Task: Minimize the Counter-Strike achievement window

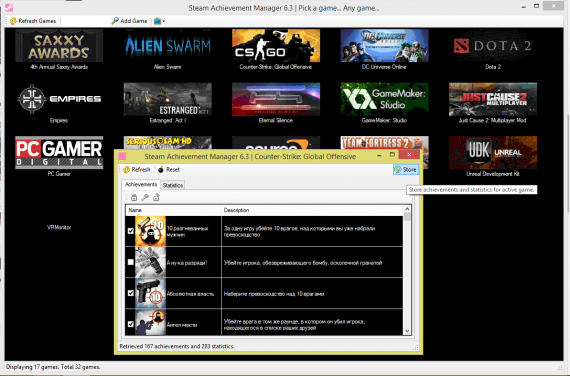Action: pos(379,155)
